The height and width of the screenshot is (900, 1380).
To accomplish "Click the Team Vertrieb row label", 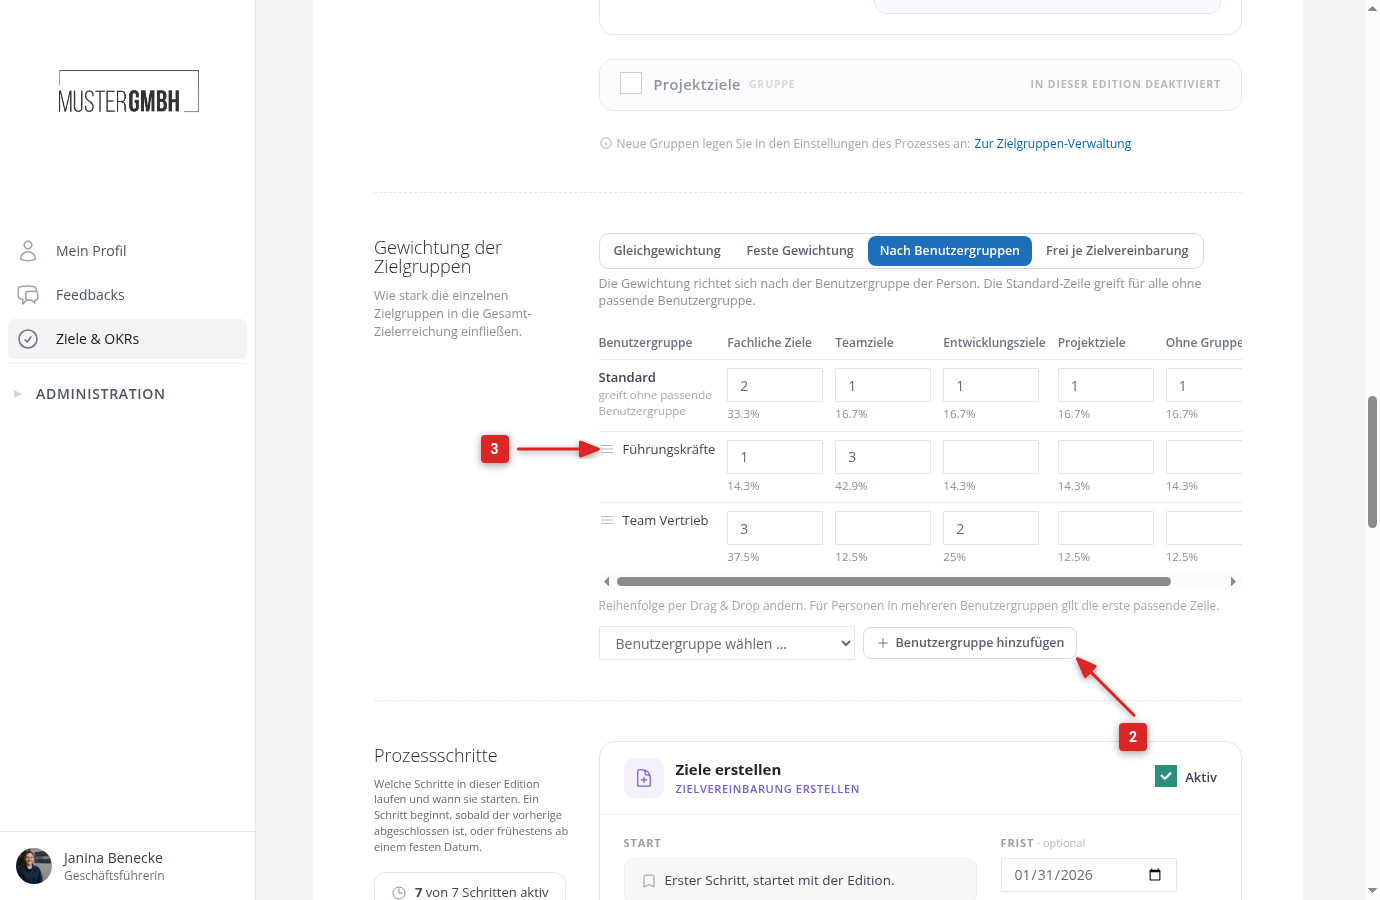I will (665, 521).
